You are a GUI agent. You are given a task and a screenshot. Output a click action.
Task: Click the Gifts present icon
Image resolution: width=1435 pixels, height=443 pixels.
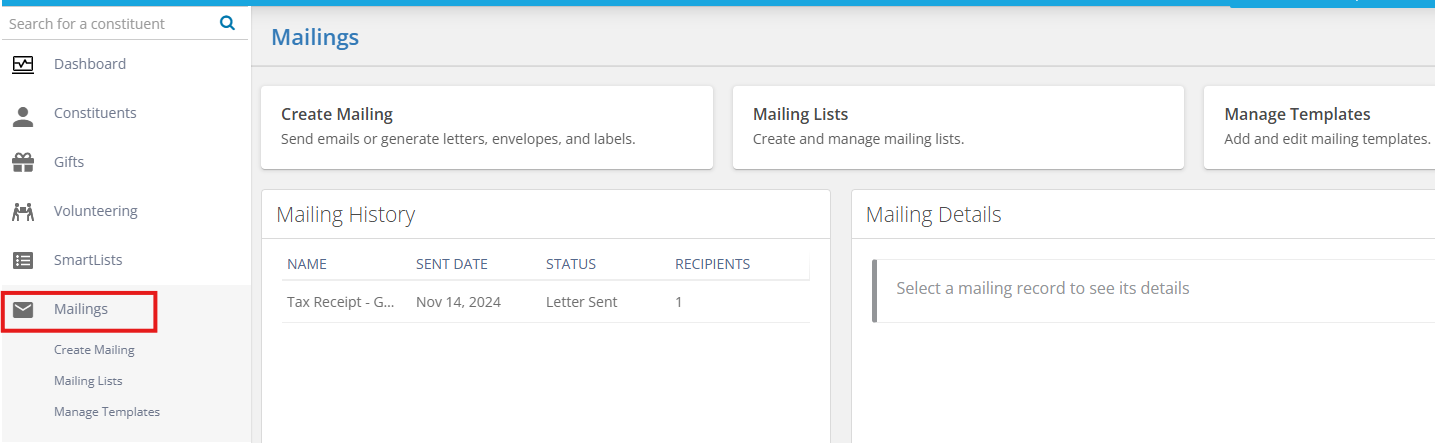(x=23, y=162)
